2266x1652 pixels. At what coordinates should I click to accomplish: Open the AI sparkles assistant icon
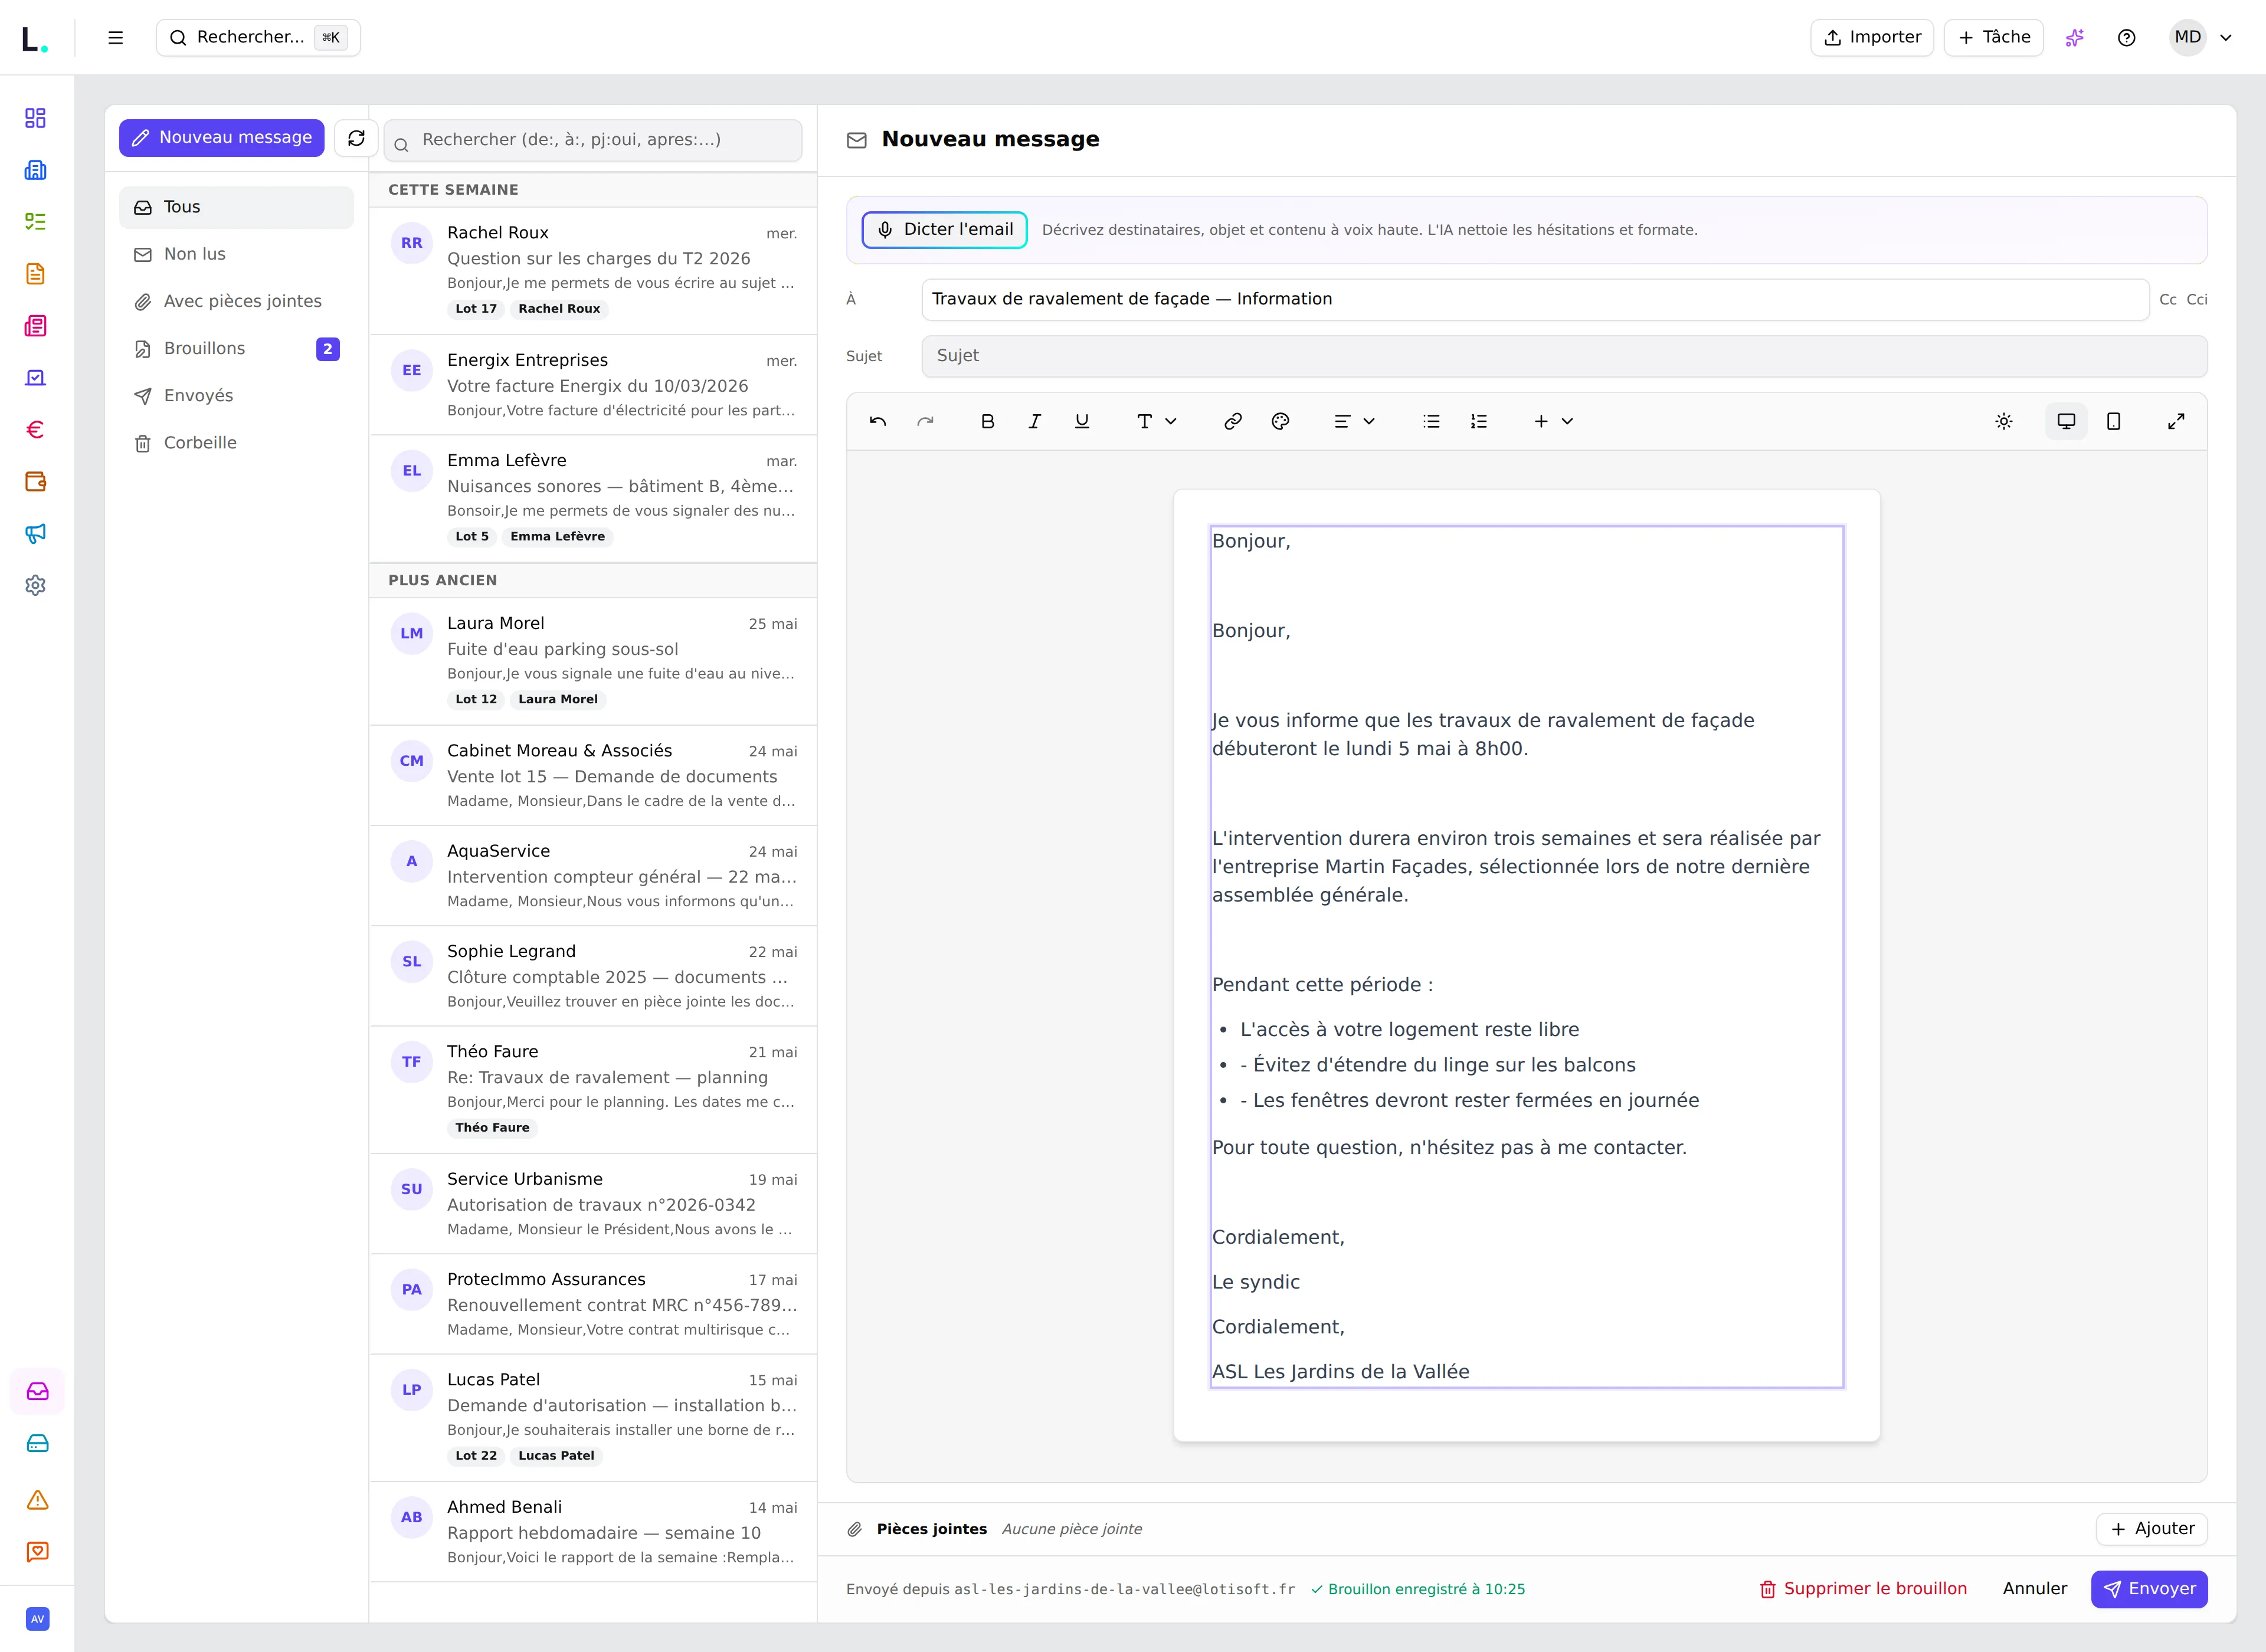click(x=2075, y=38)
